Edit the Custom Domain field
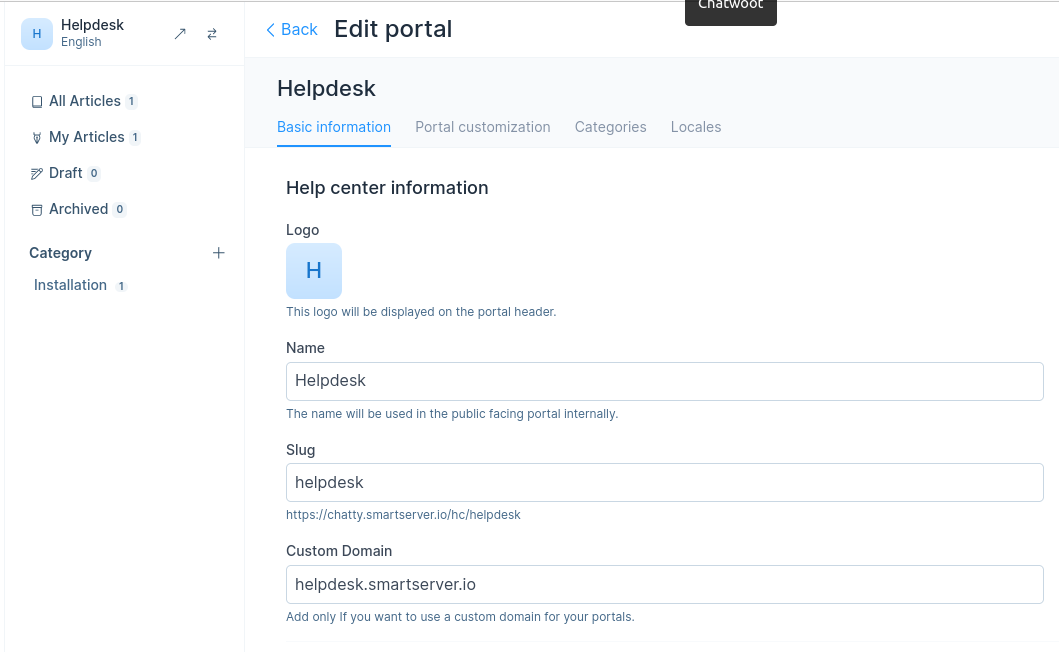This screenshot has width=1059, height=652. [664, 584]
